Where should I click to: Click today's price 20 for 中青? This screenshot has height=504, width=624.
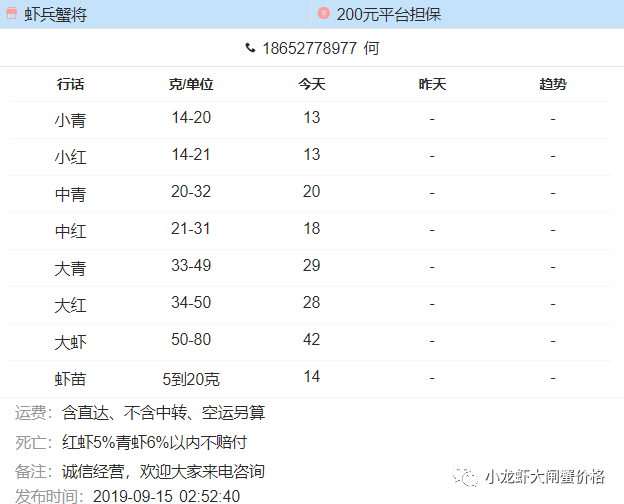pos(312,192)
